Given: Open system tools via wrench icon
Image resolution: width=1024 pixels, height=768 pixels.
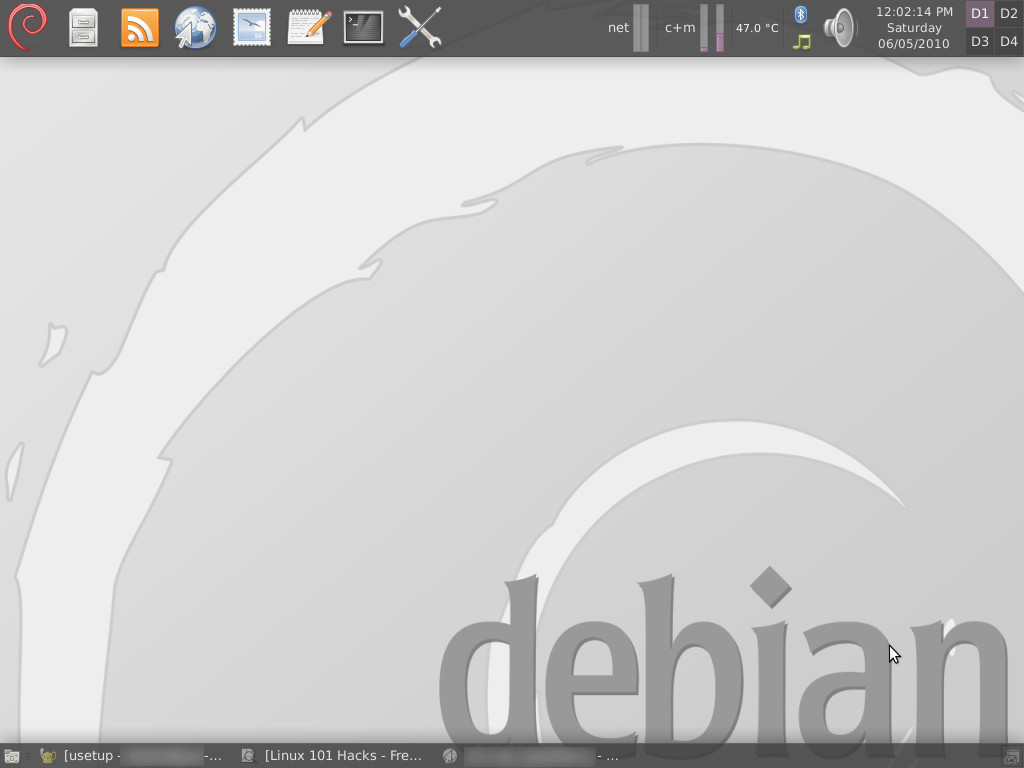Looking at the screenshot, I should pos(419,27).
